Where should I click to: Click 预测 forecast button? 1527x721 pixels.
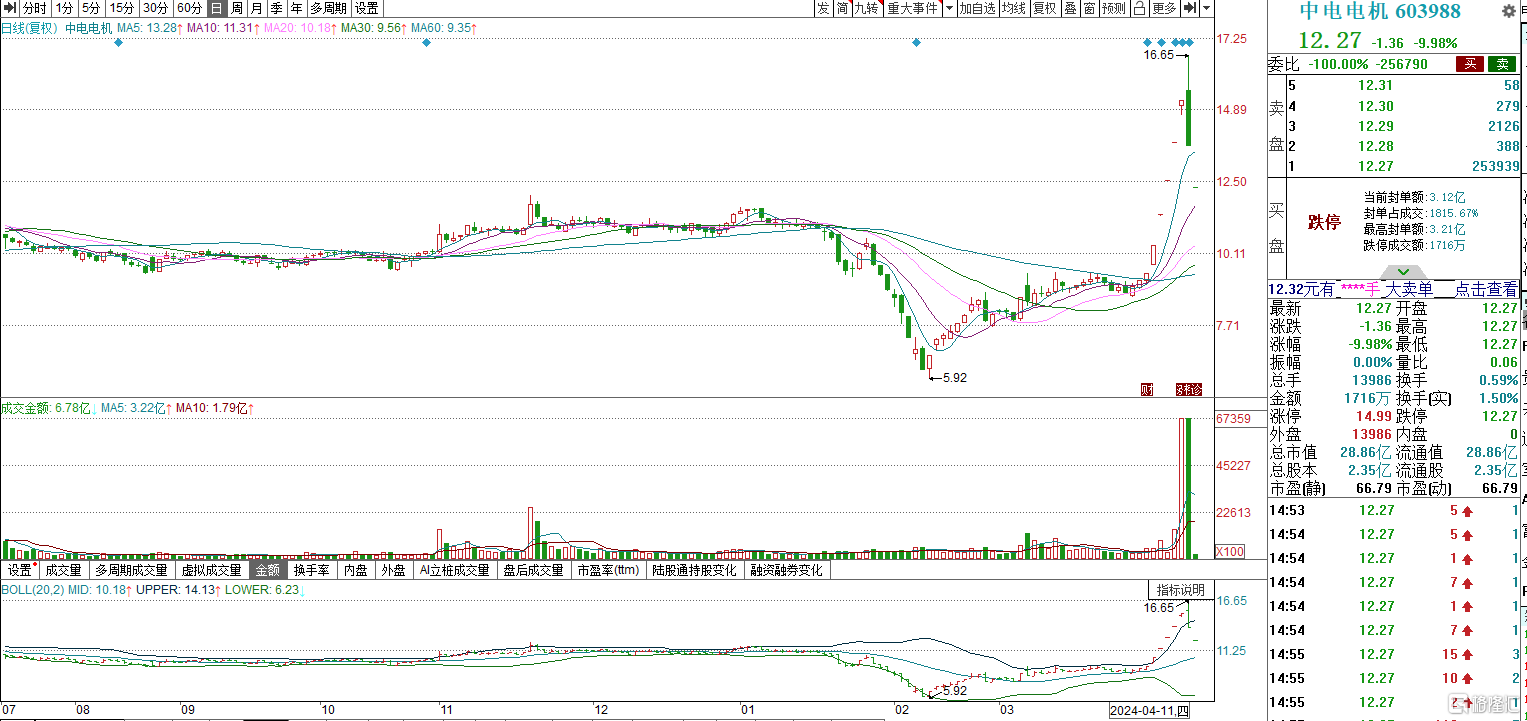coord(1113,8)
